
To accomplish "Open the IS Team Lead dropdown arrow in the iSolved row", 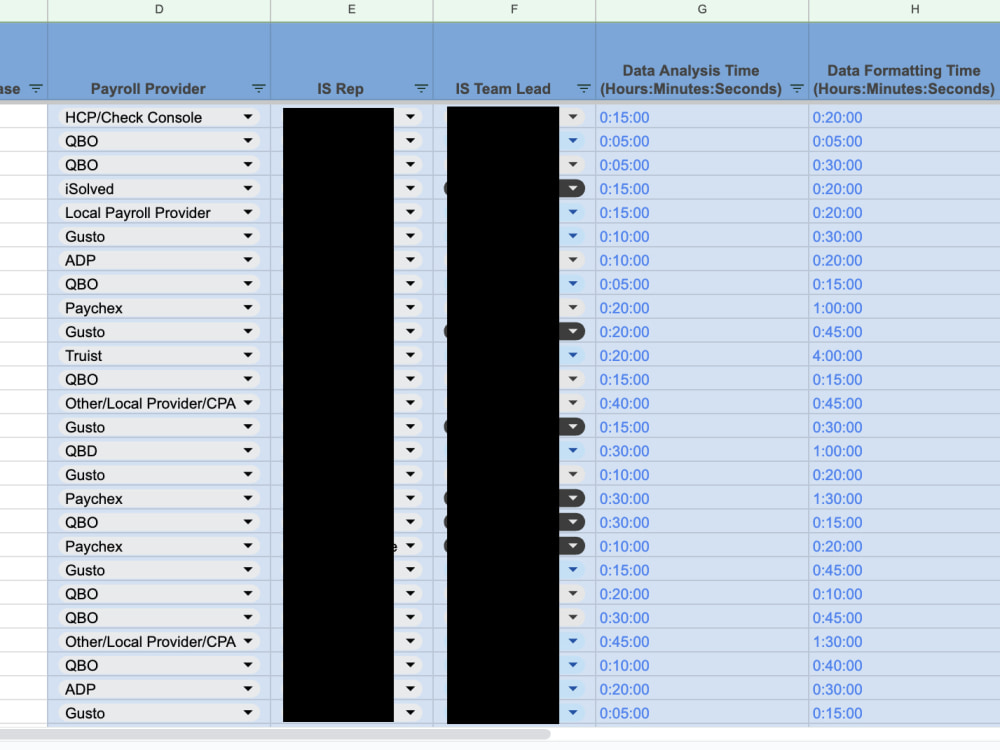I will (573, 189).
